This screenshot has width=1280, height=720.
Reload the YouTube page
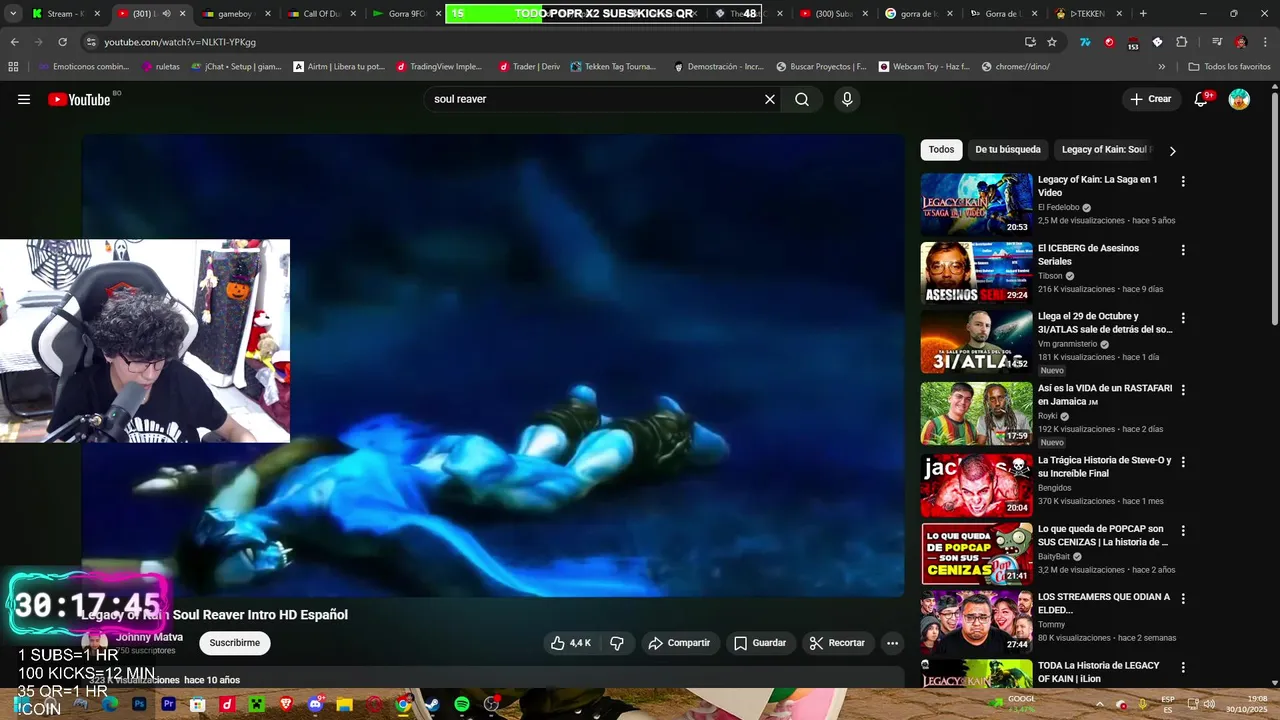(x=62, y=42)
